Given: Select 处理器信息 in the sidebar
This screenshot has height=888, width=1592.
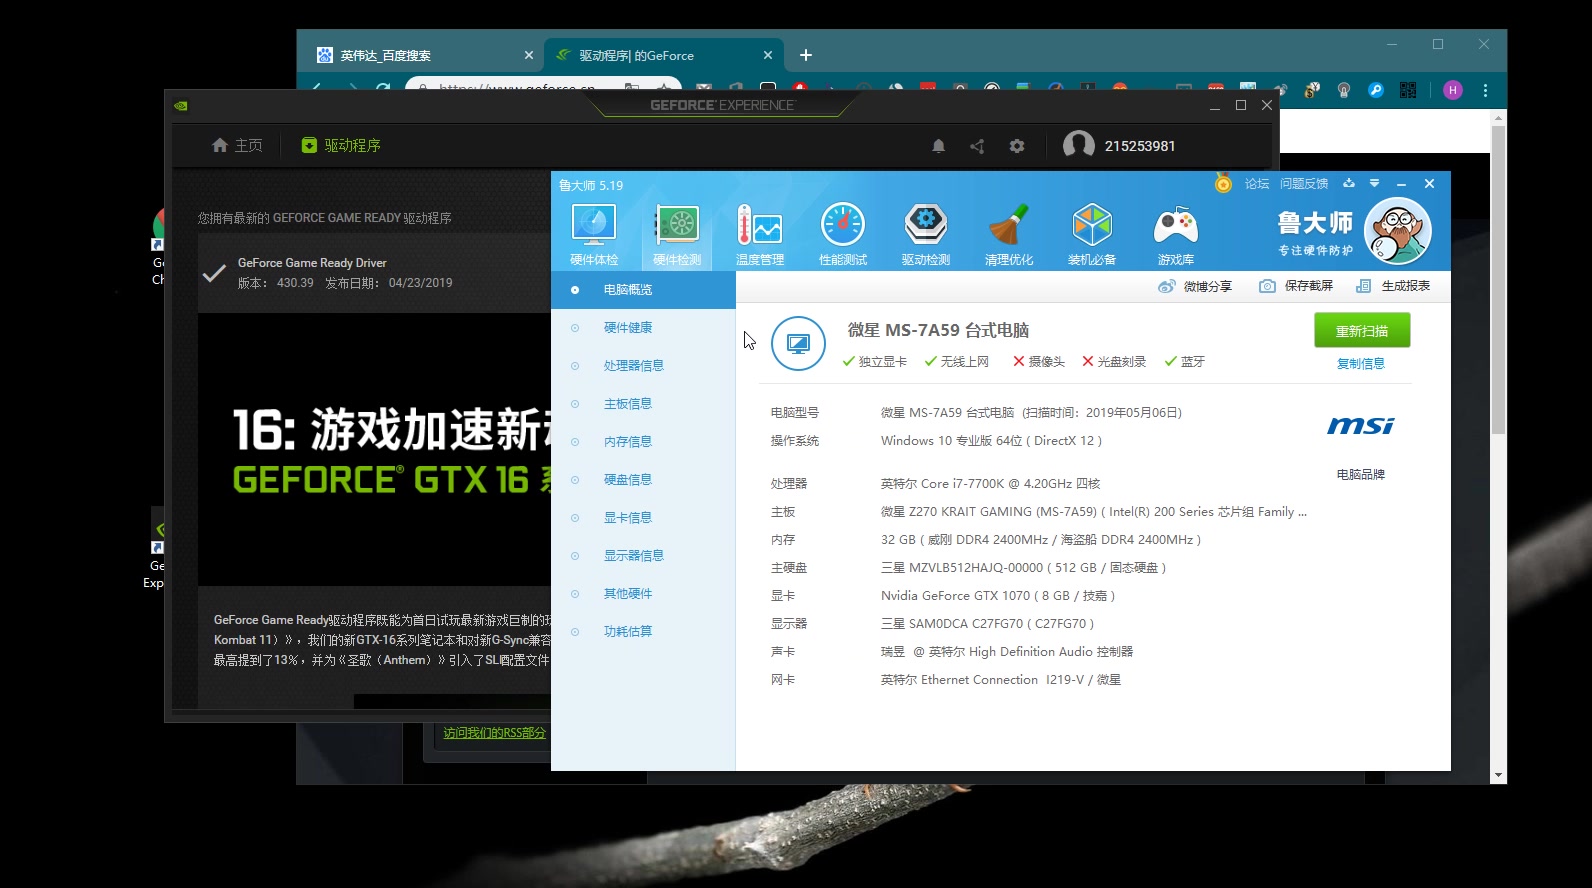Looking at the screenshot, I should pos(643,366).
